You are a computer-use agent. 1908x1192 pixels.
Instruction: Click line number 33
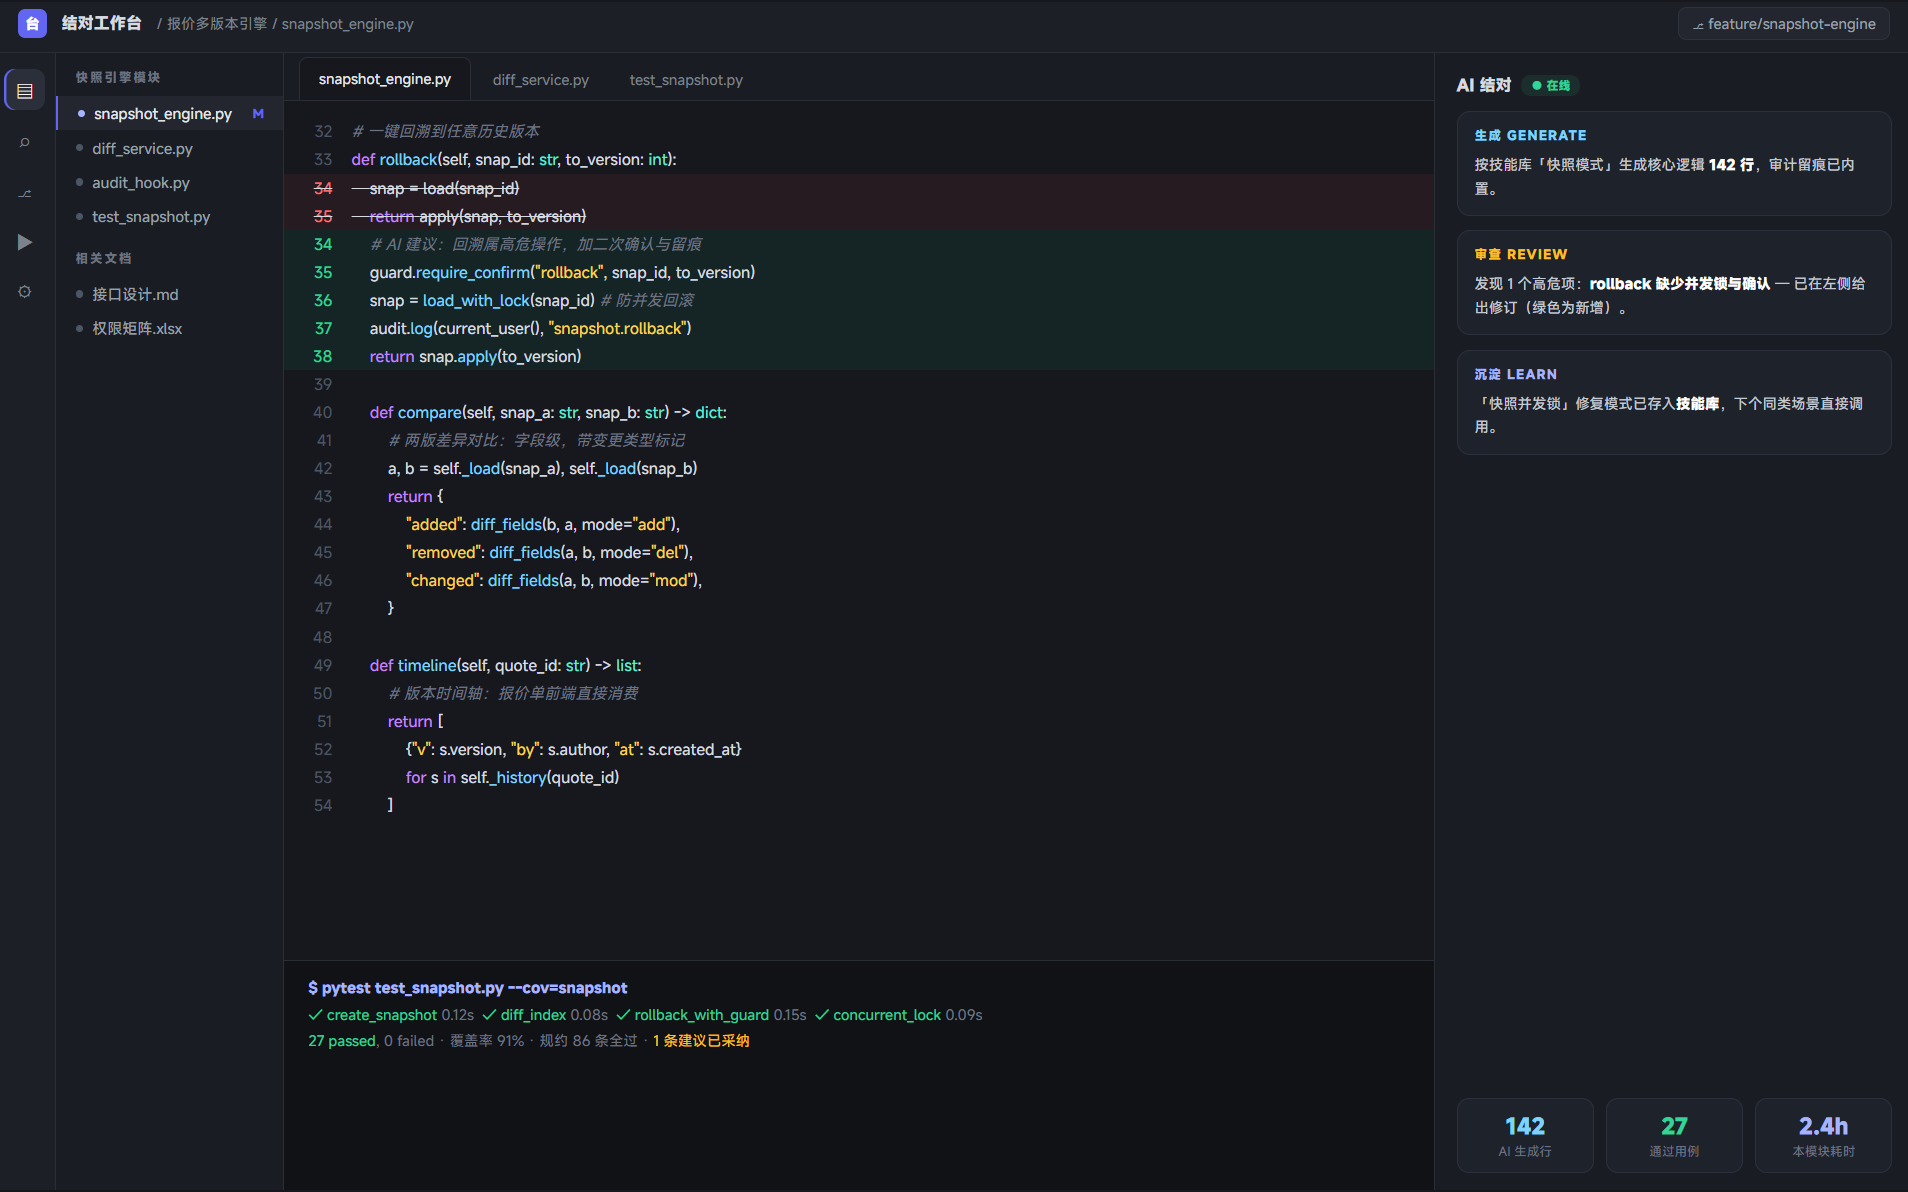(x=323, y=160)
